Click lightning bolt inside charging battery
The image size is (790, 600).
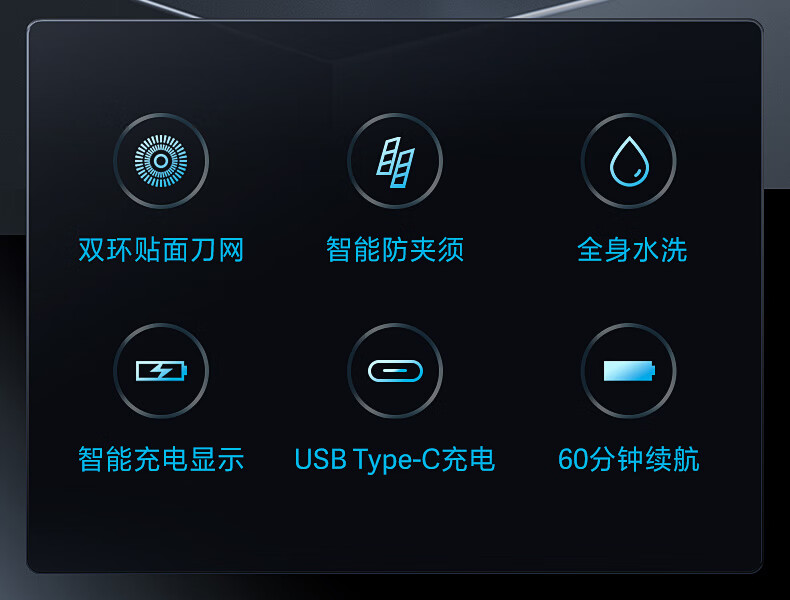[x=159, y=371]
